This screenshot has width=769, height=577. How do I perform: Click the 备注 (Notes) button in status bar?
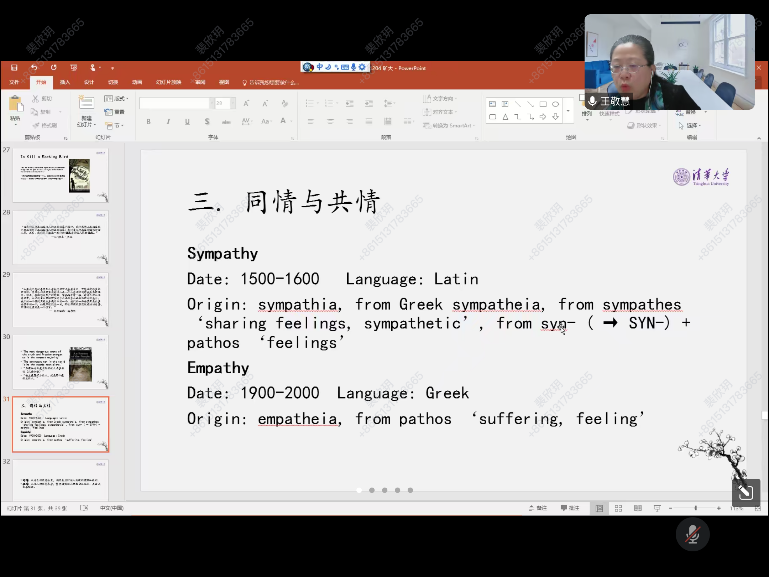point(541,509)
